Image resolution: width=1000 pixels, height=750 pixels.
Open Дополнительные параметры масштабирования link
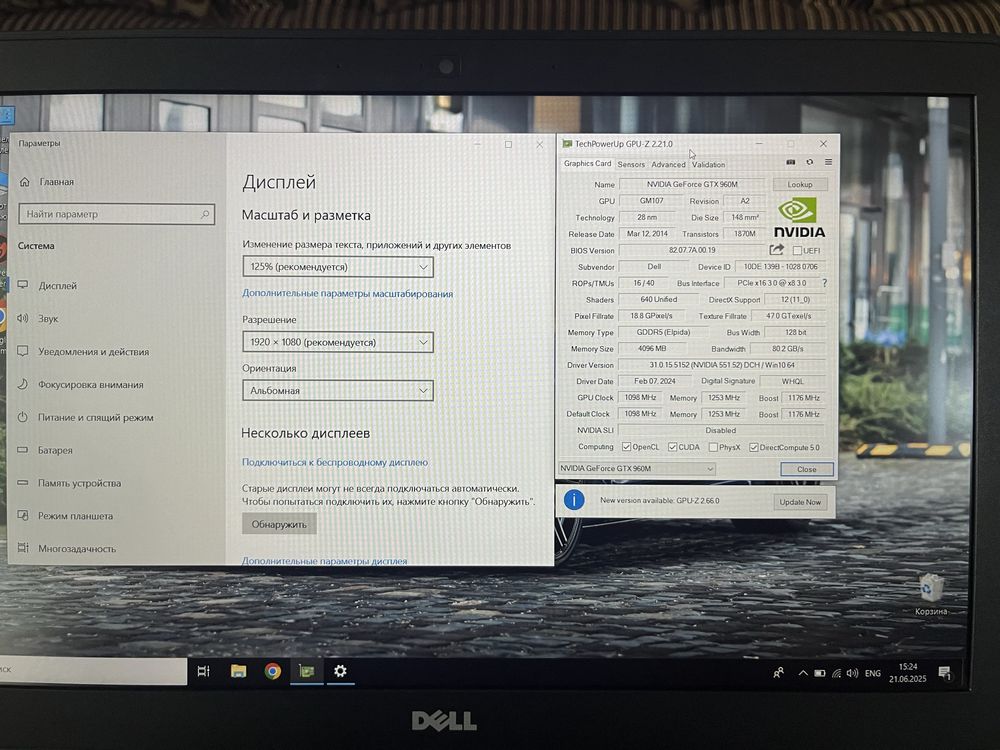click(348, 294)
